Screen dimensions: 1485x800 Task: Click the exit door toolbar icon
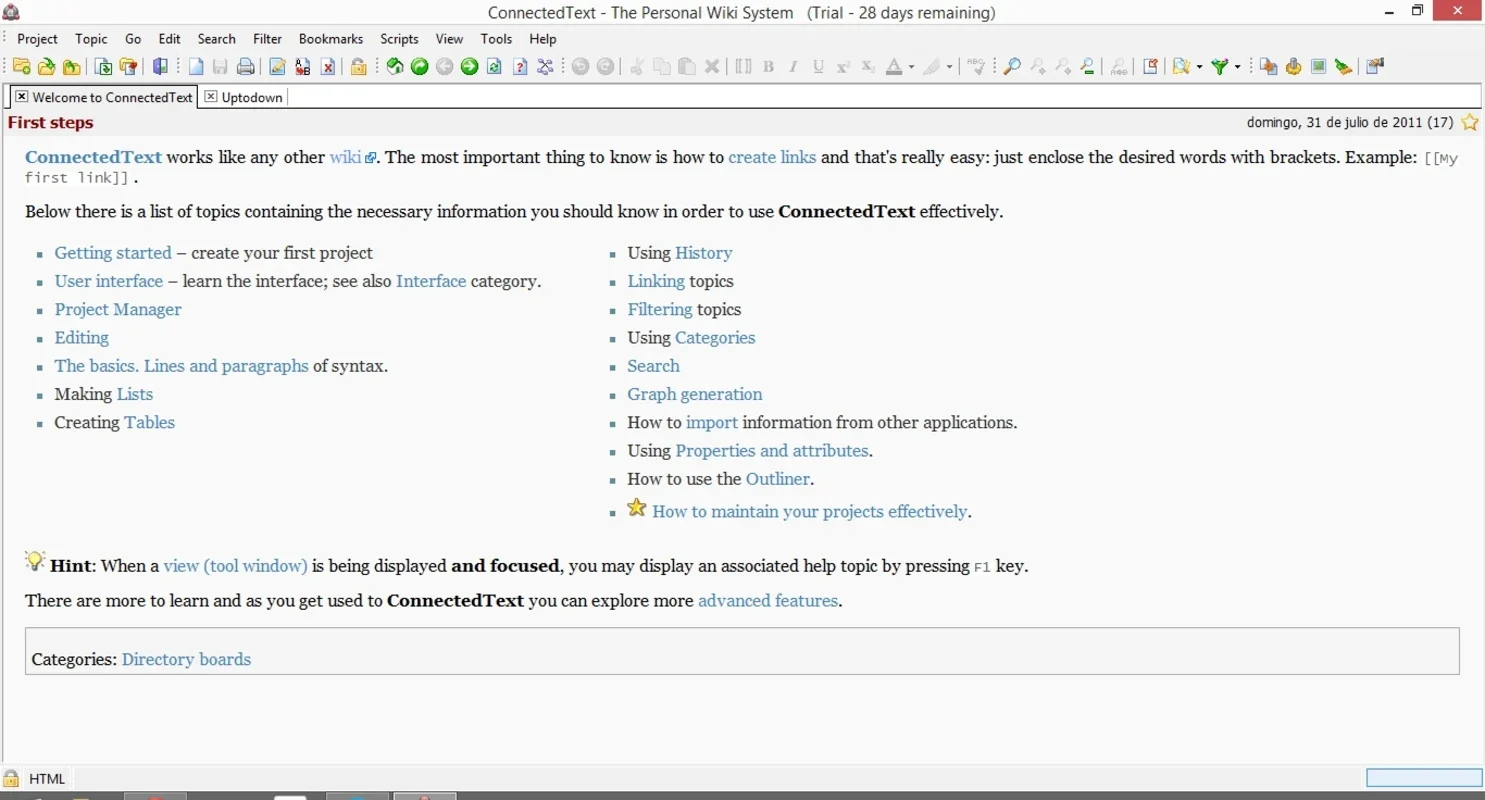click(x=160, y=67)
